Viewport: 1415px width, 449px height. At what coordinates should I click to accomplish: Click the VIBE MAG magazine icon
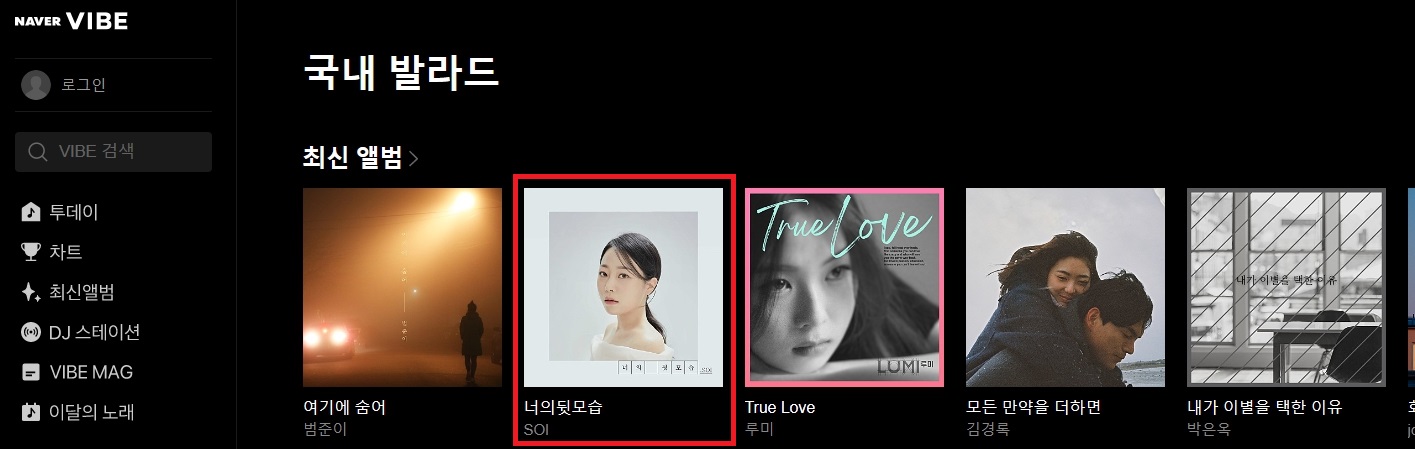(31, 372)
